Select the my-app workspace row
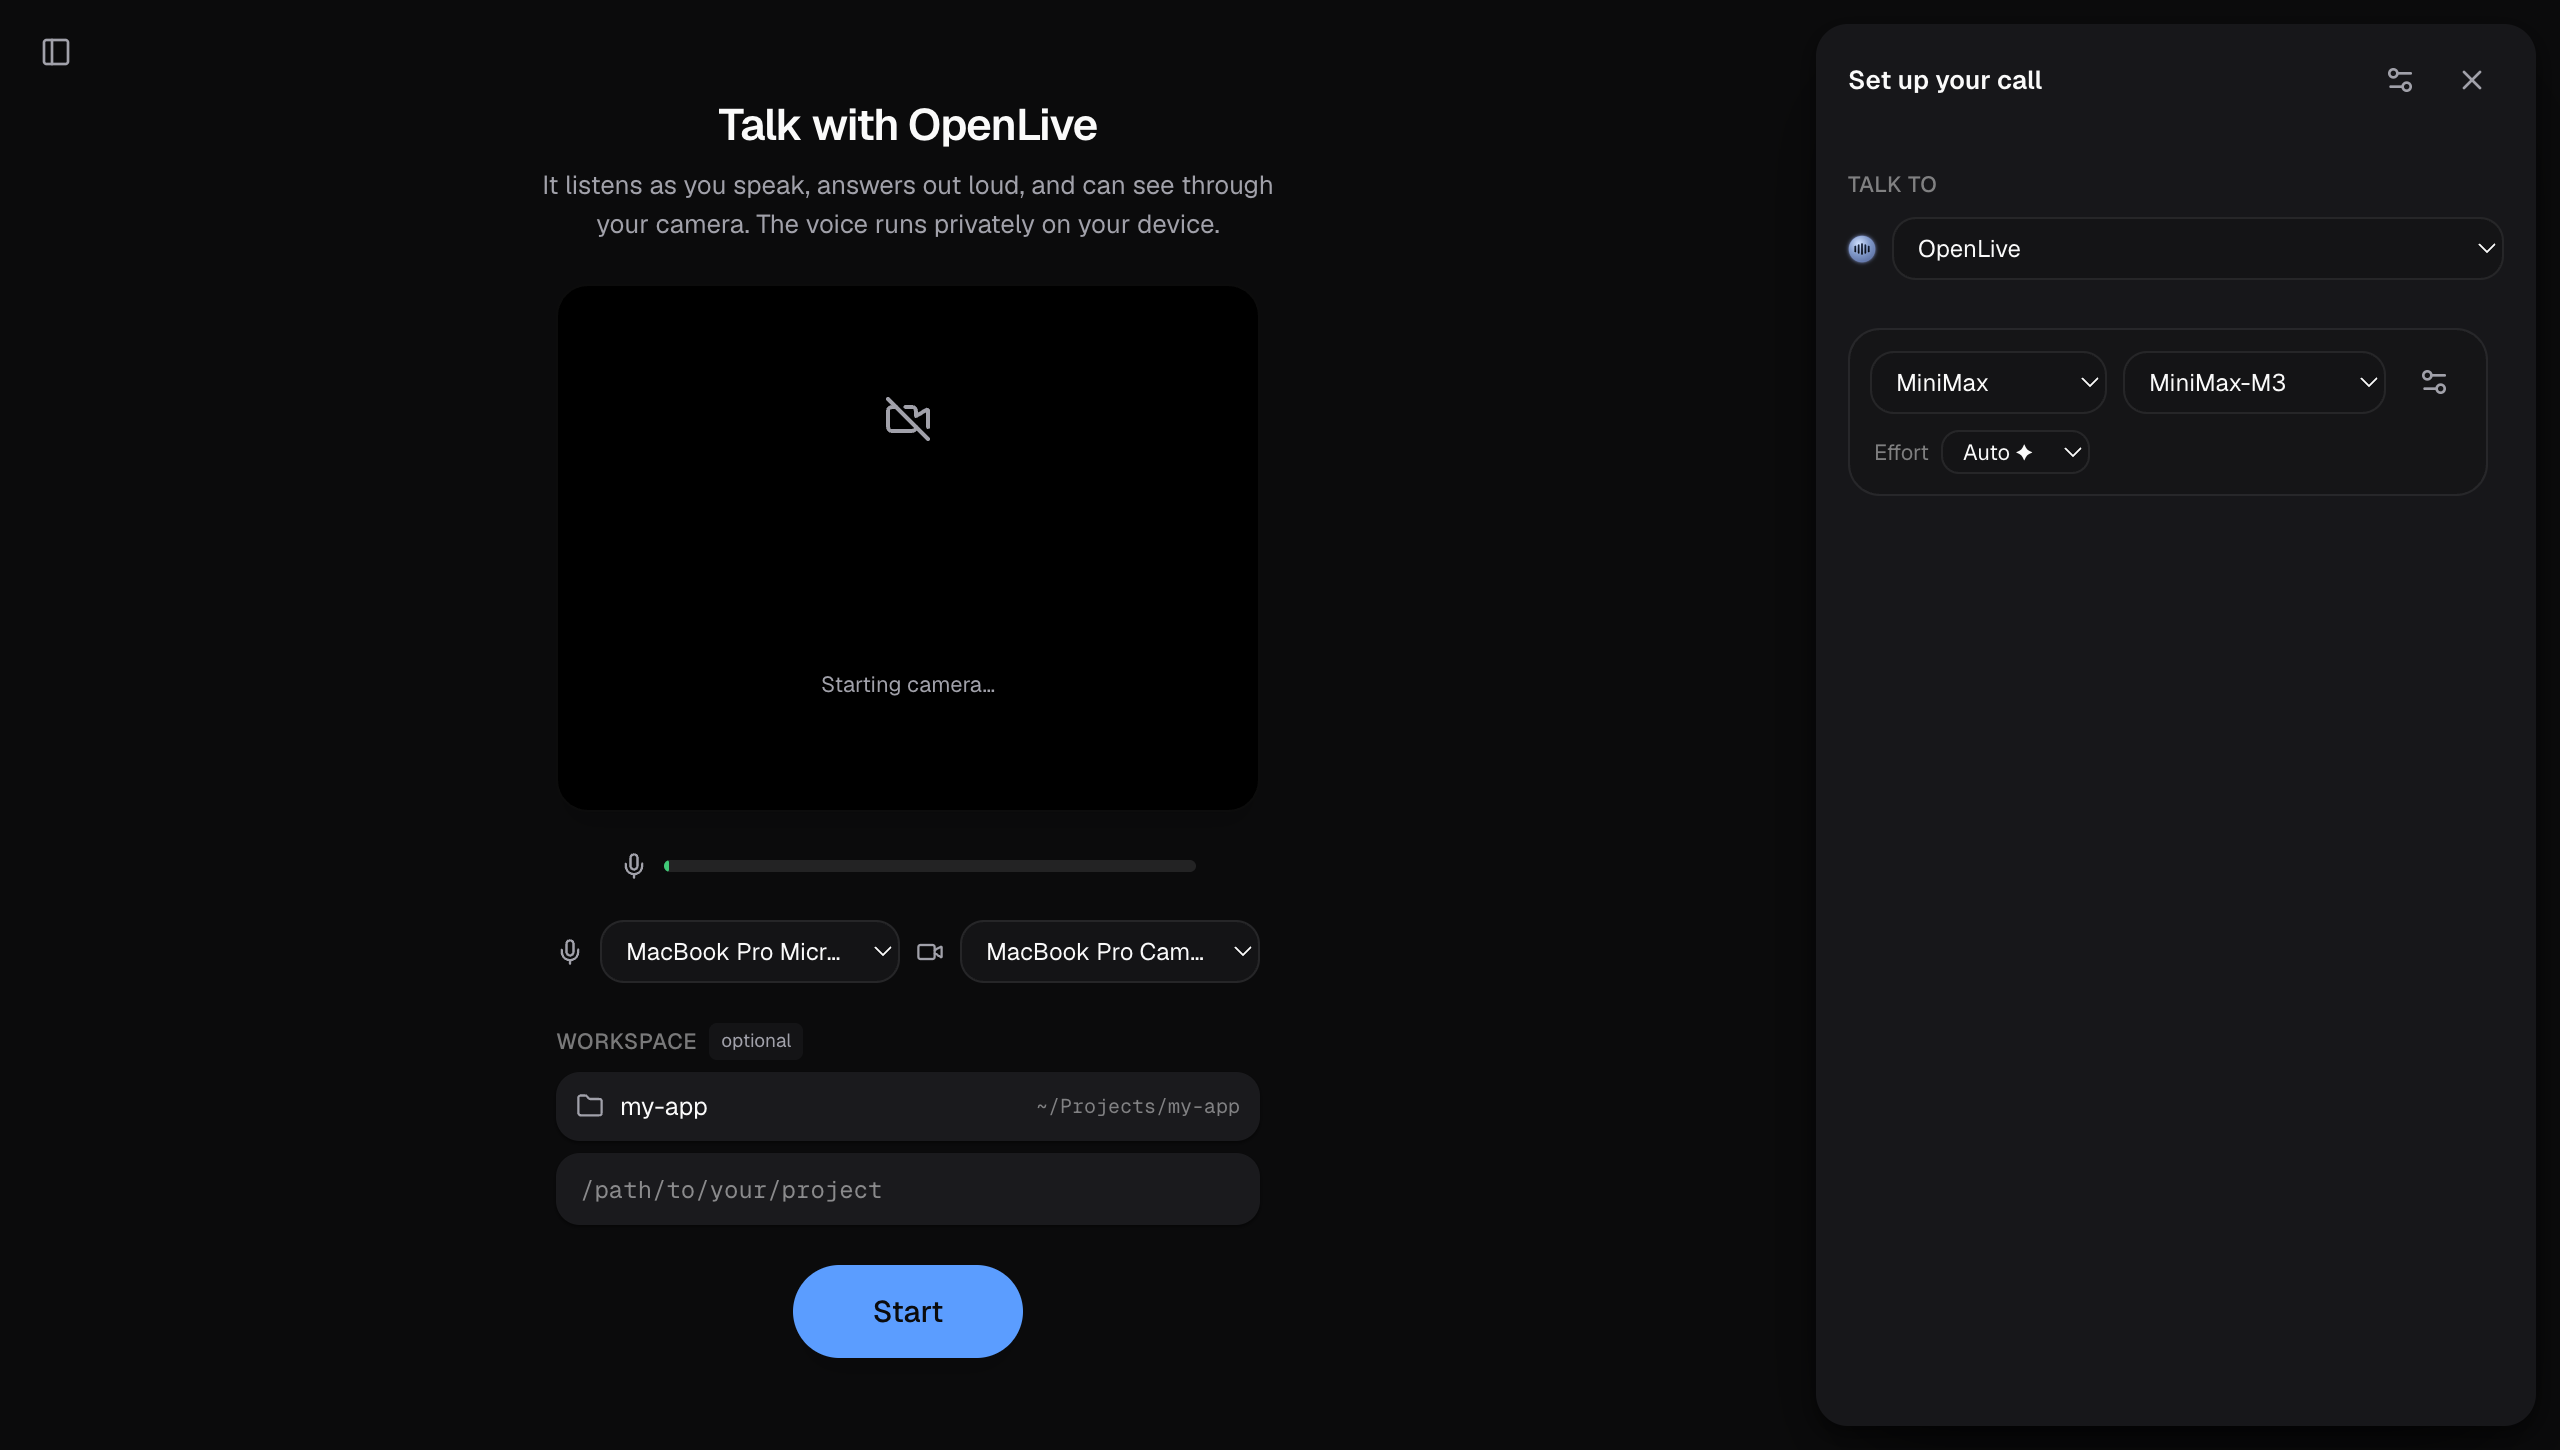Screen dimensions: 2560x1450 pos(908,1106)
